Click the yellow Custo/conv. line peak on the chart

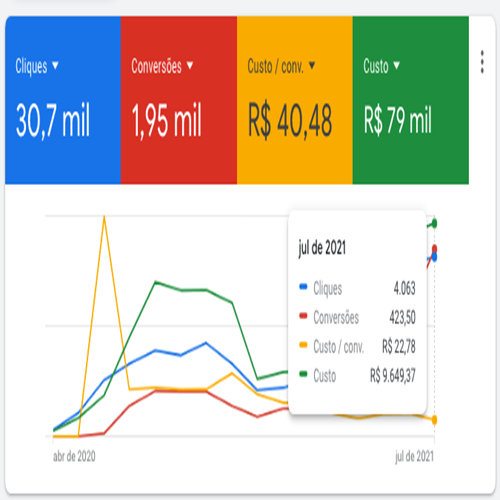tap(104, 217)
